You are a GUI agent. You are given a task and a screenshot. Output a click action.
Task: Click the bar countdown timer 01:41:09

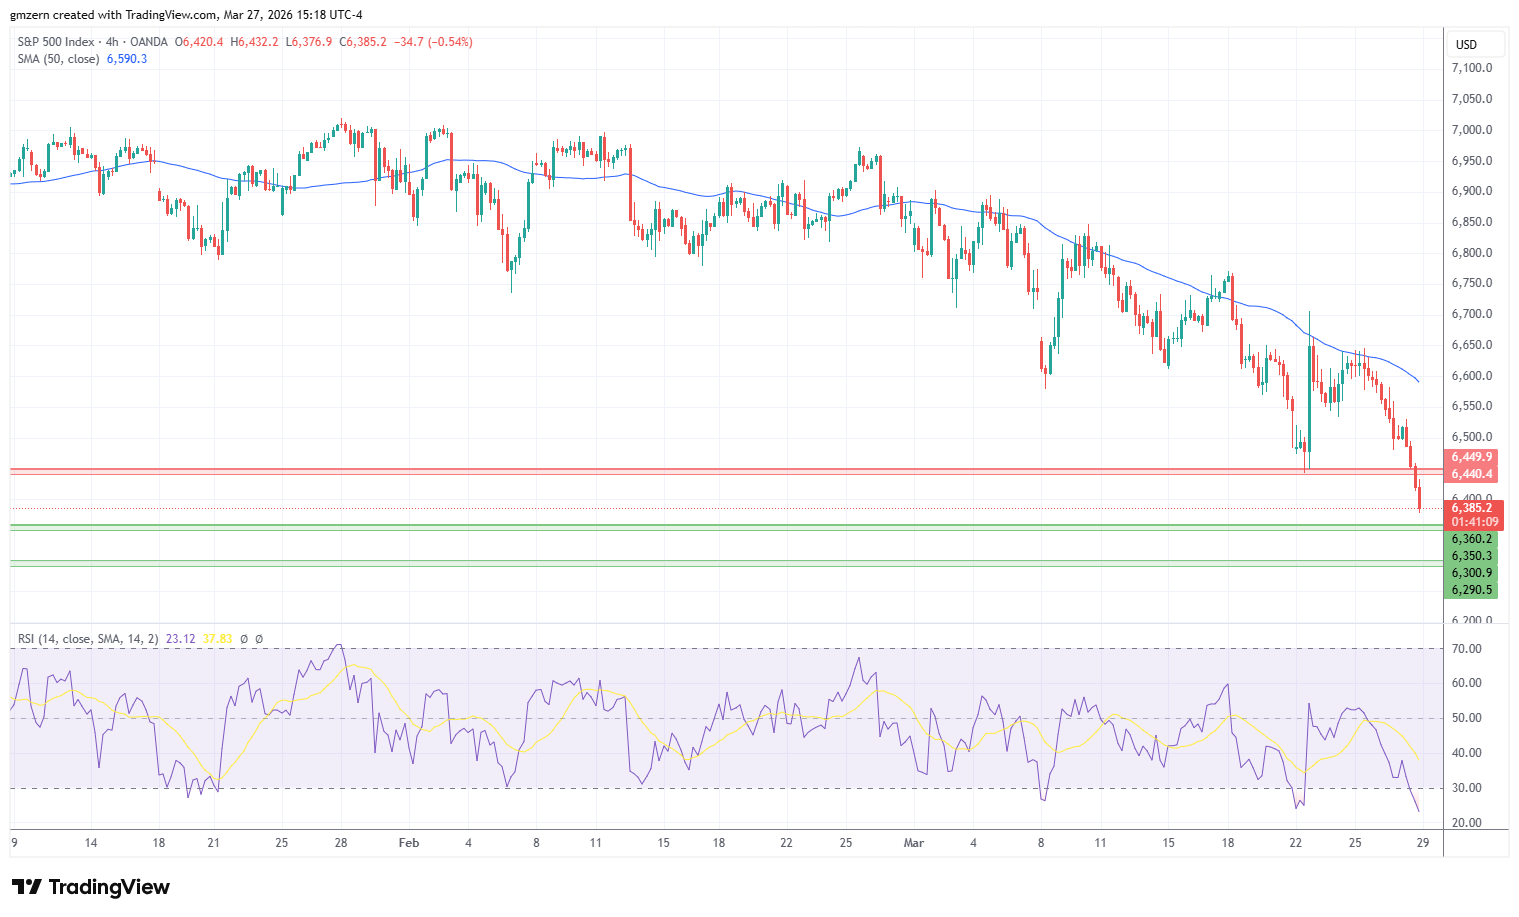[x=1475, y=522]
